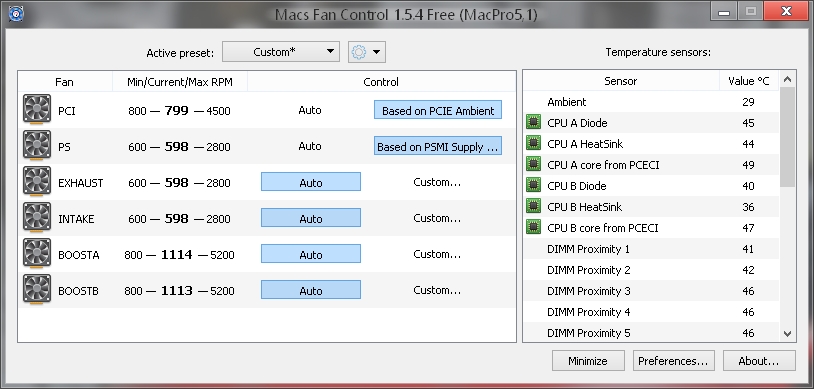Click CPU B core from PCECI chip icon
The width and height of the screenshot is (814, 389).
click(533, 227)
